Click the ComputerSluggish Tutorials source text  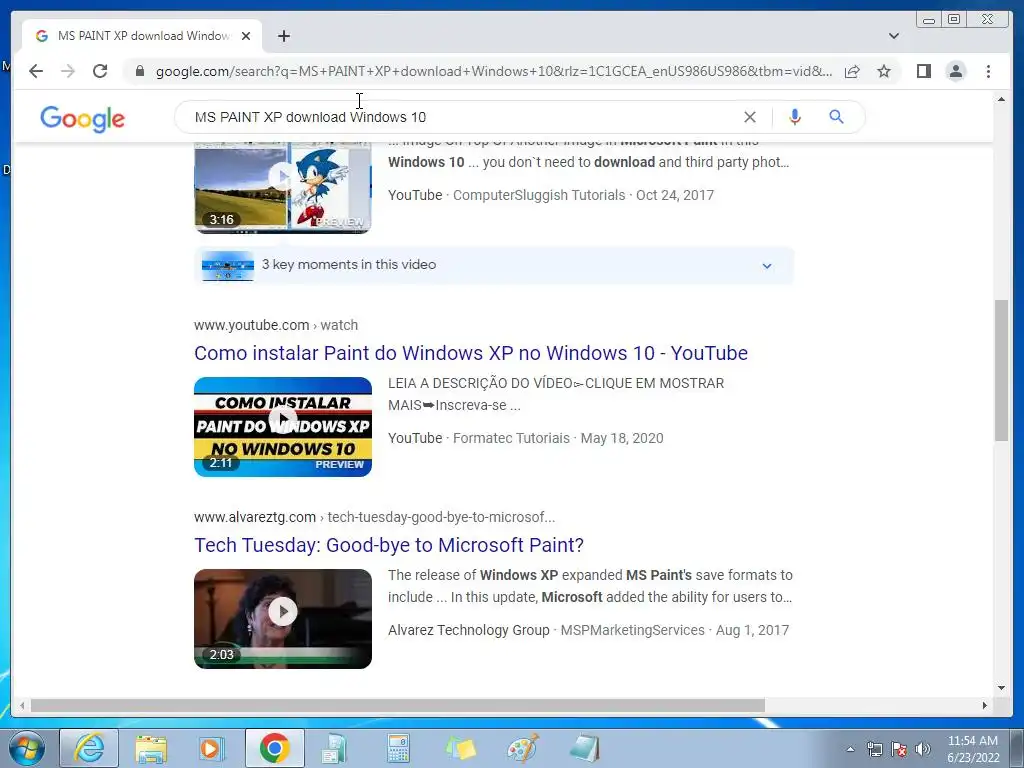[x=539, y=195]
